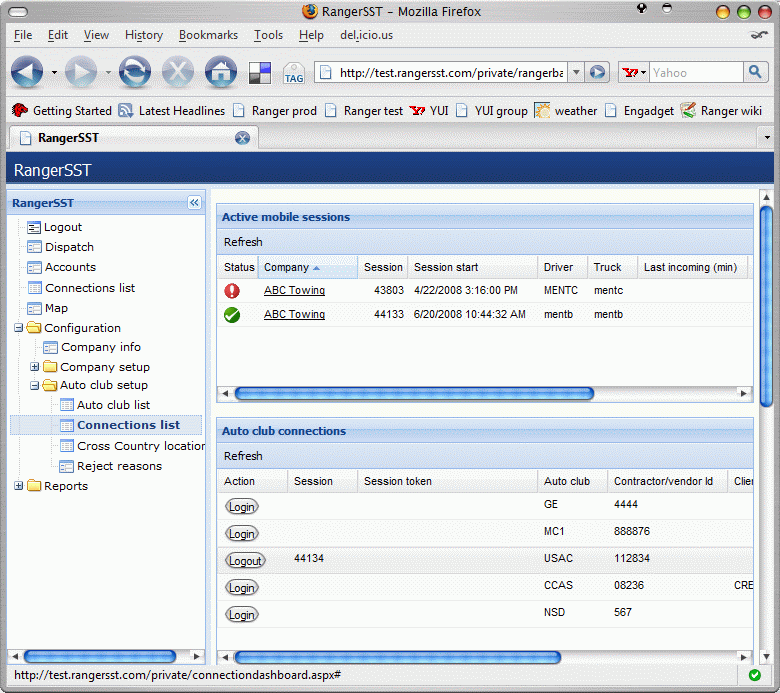
Task: Open the Bookmarks menu
Action: (208, 35)
